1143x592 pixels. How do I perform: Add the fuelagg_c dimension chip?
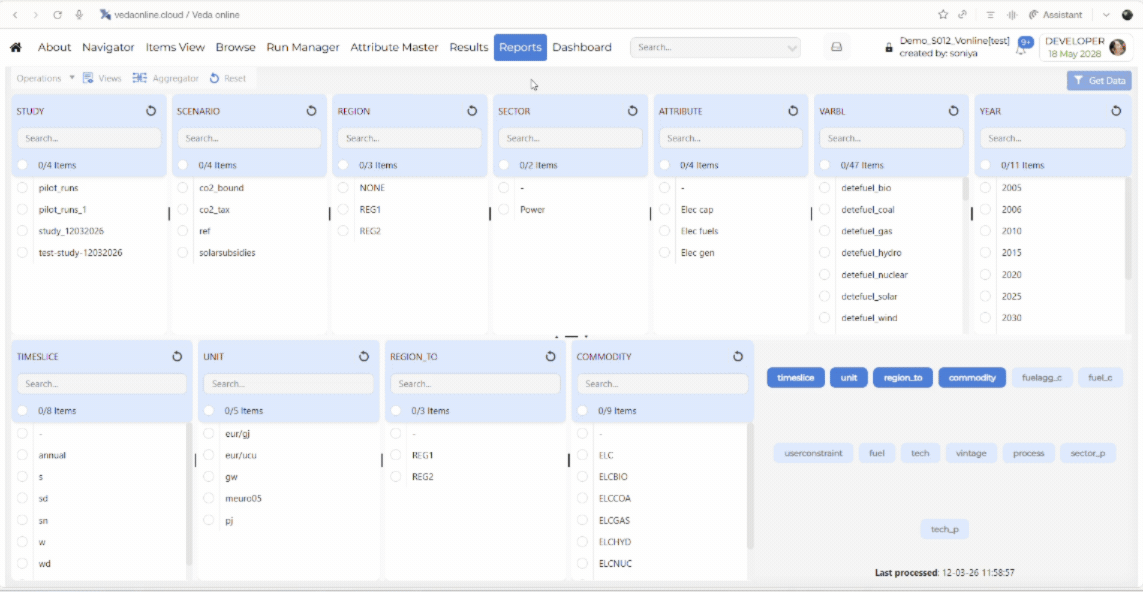click(x=1042, y=378)
